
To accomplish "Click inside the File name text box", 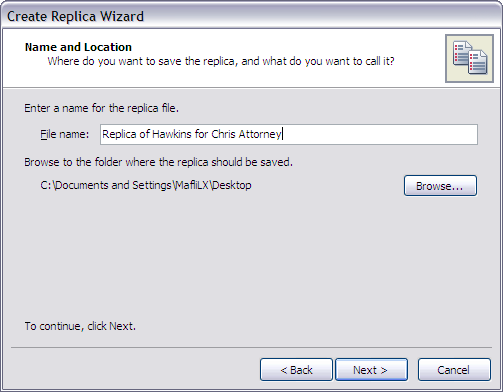I will click(289, 134).
